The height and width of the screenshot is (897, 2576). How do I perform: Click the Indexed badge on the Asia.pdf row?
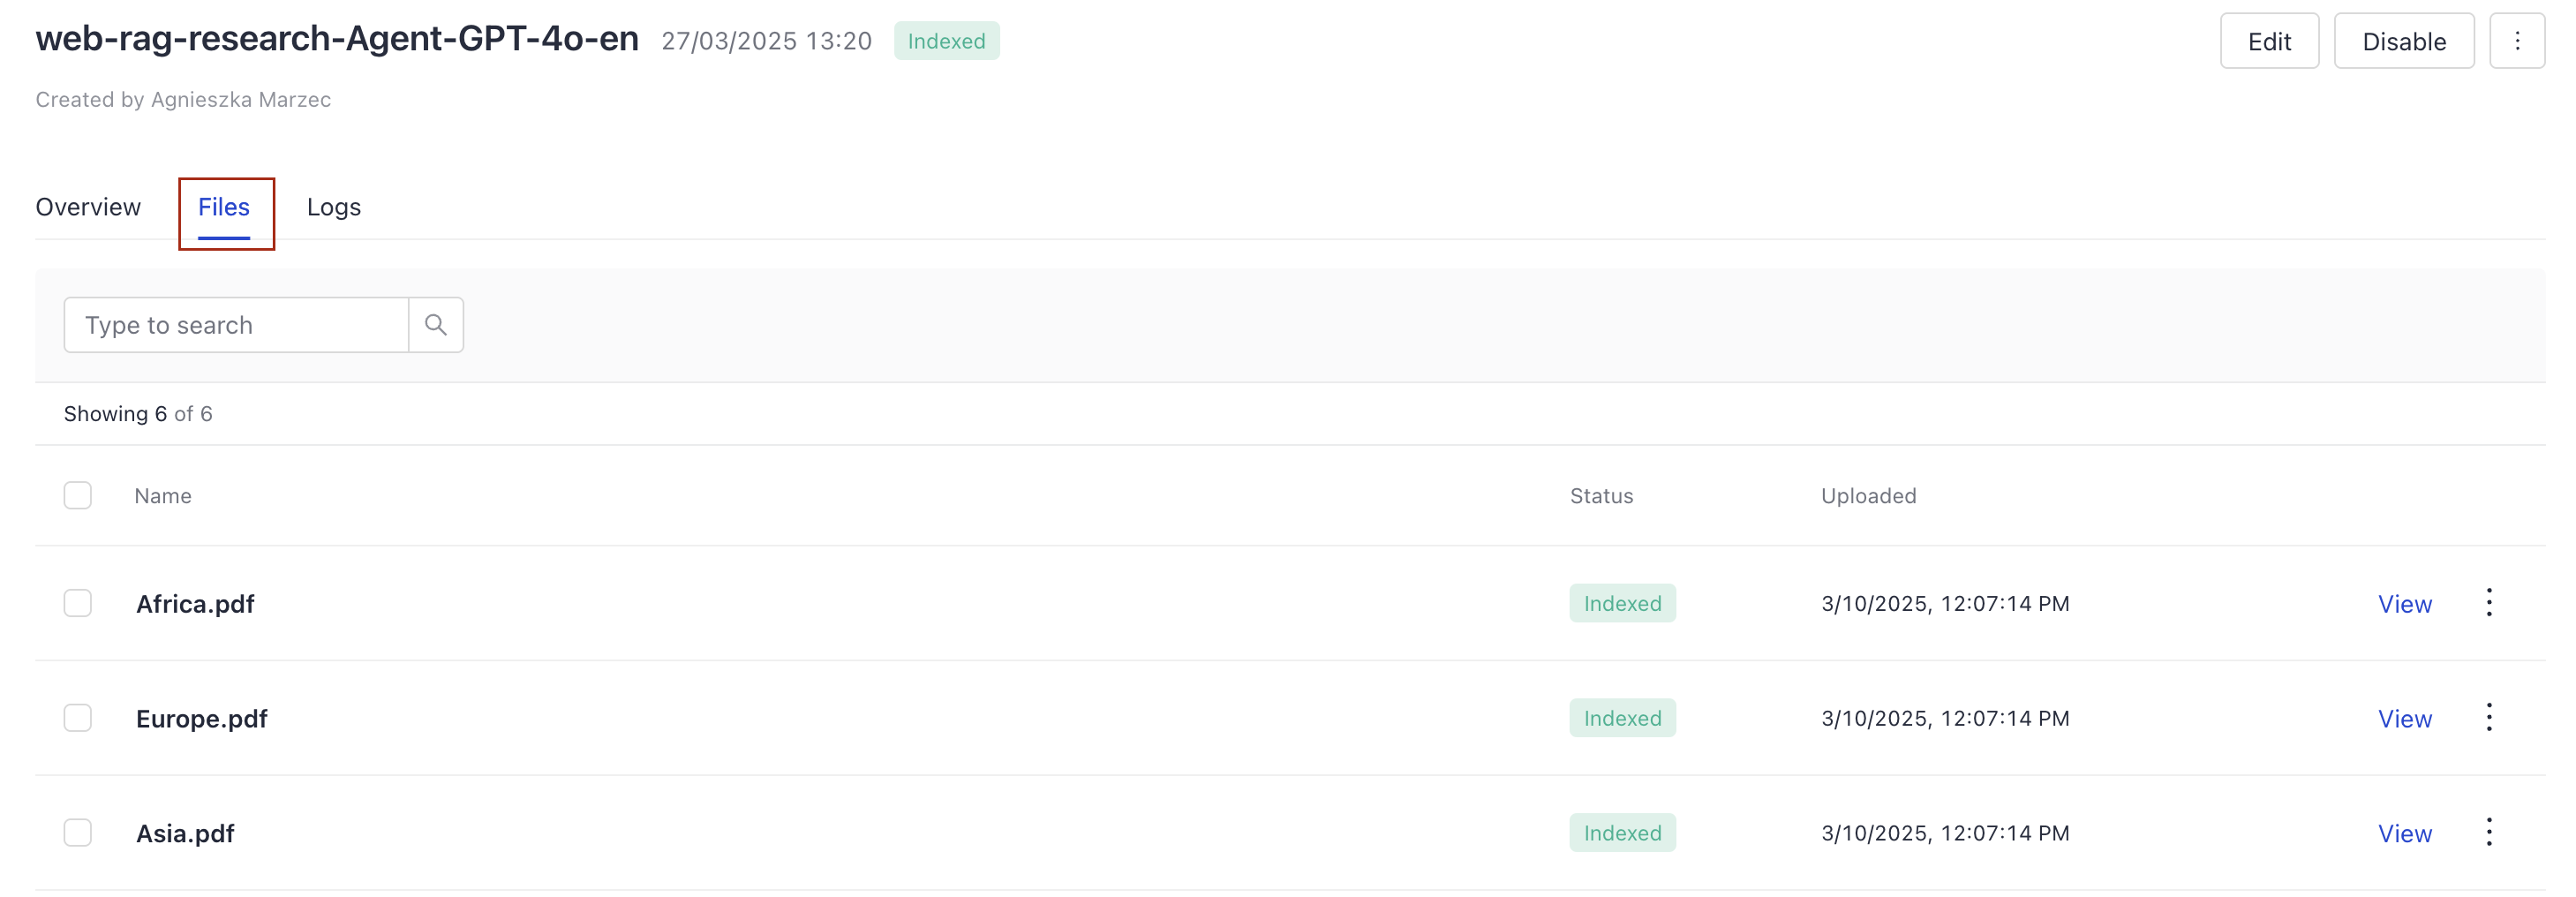coord(1621,832)
